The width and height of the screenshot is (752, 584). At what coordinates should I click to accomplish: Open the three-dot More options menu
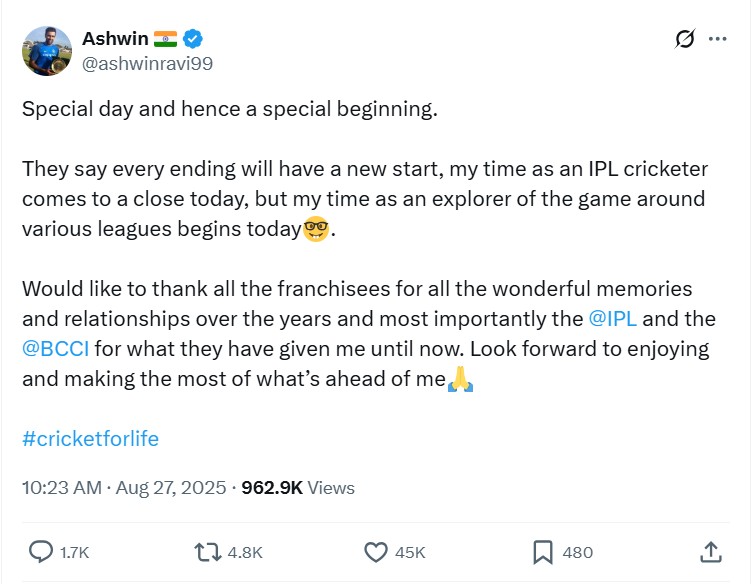[x=717, y=39]
